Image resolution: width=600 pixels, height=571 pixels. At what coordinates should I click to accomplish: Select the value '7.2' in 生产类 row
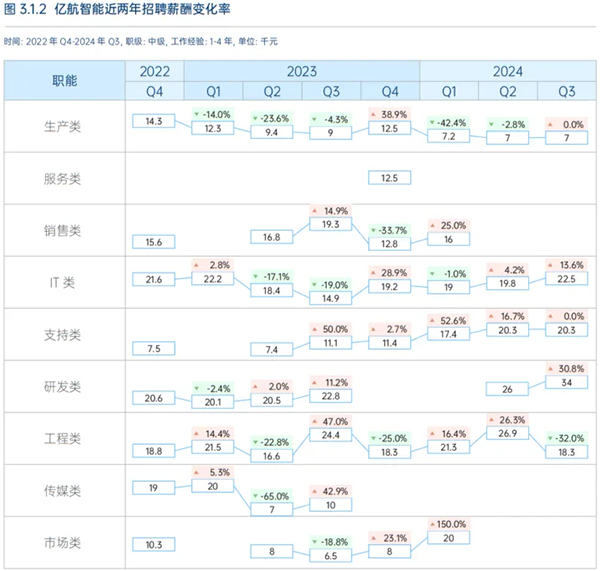pyautogui.click(x=448, y=136)
